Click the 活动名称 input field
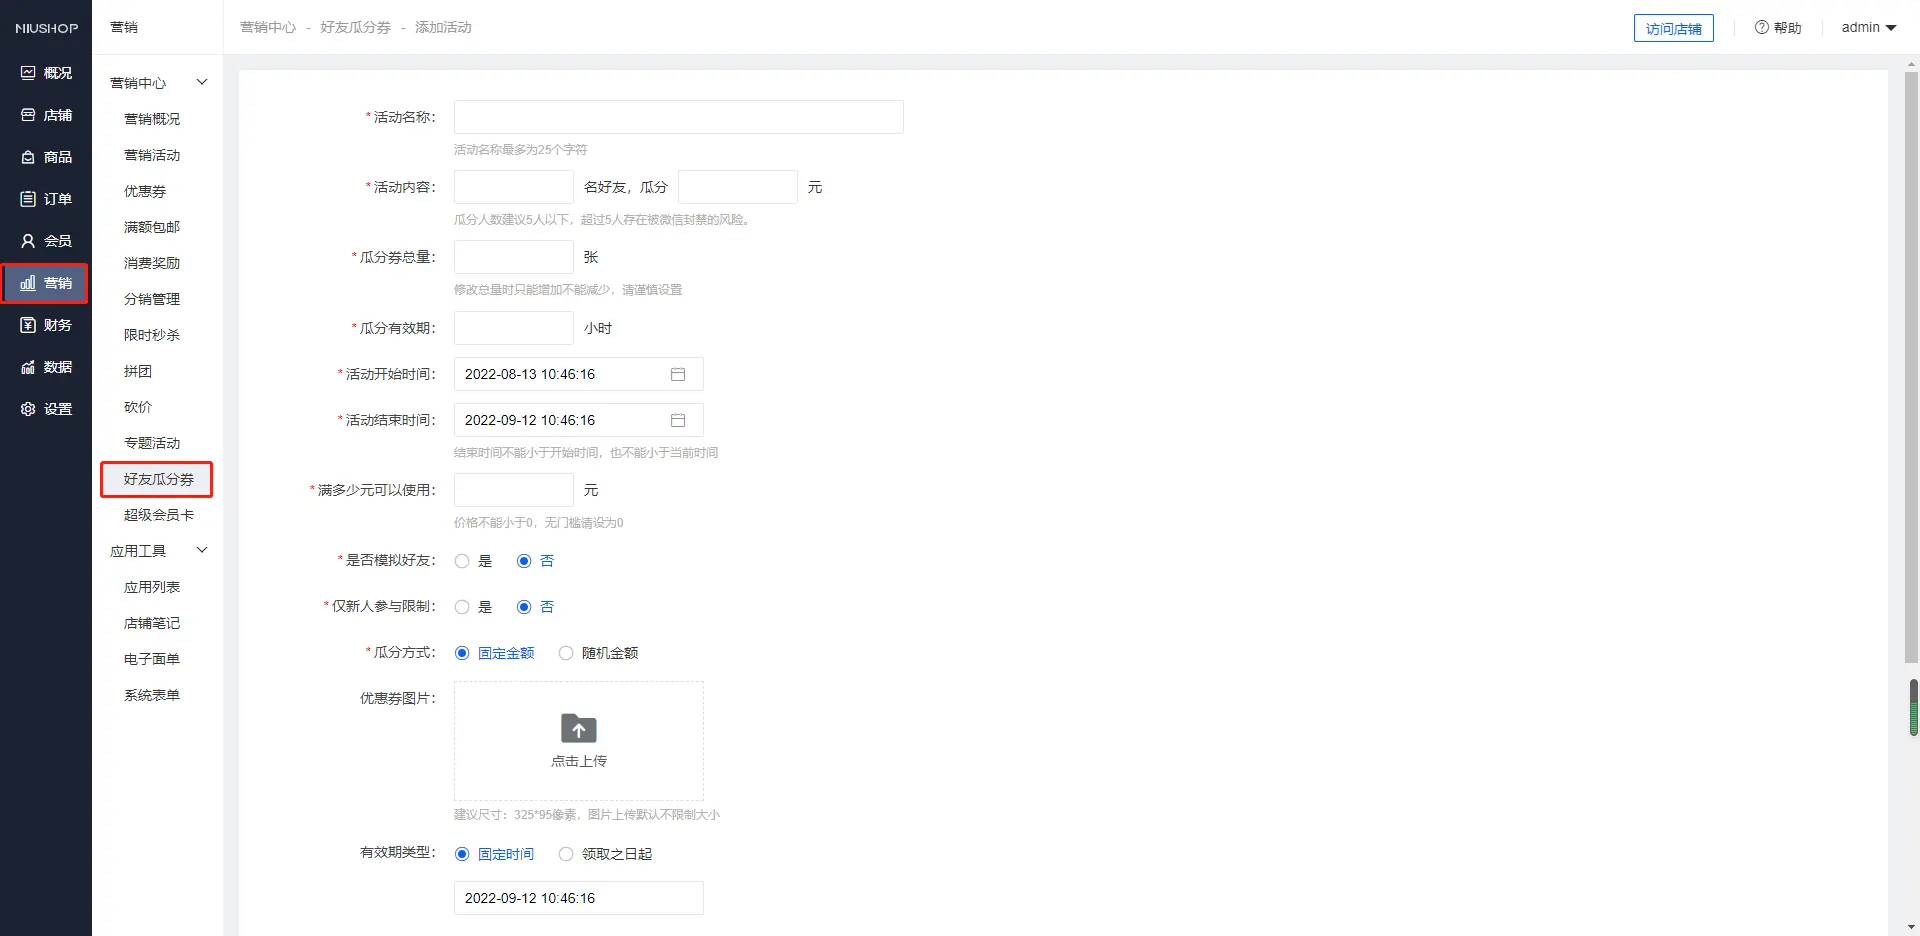1920x936 pixels. (678, 117)
